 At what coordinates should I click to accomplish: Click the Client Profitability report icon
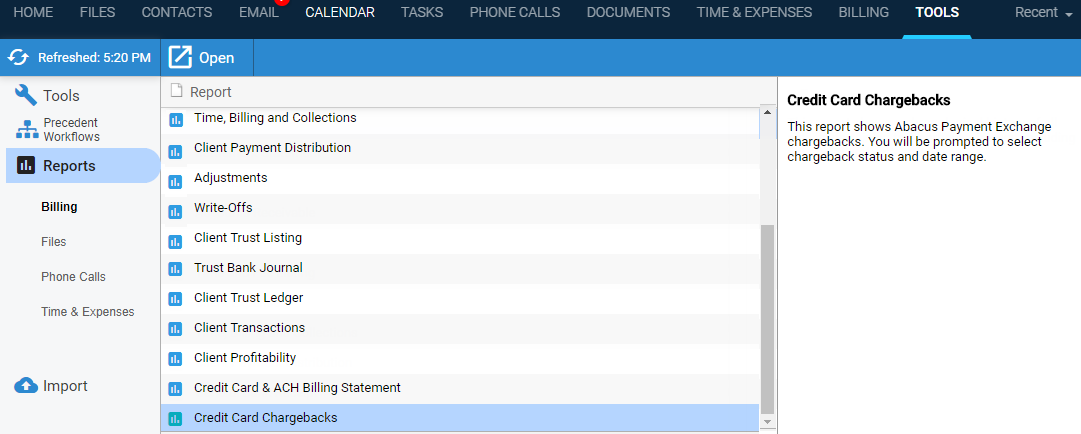click(x=175, y=360)
